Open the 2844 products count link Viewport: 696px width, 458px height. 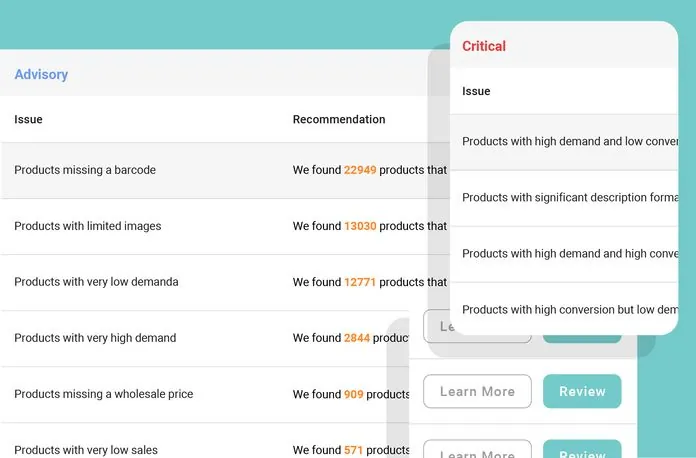point(357,338)
